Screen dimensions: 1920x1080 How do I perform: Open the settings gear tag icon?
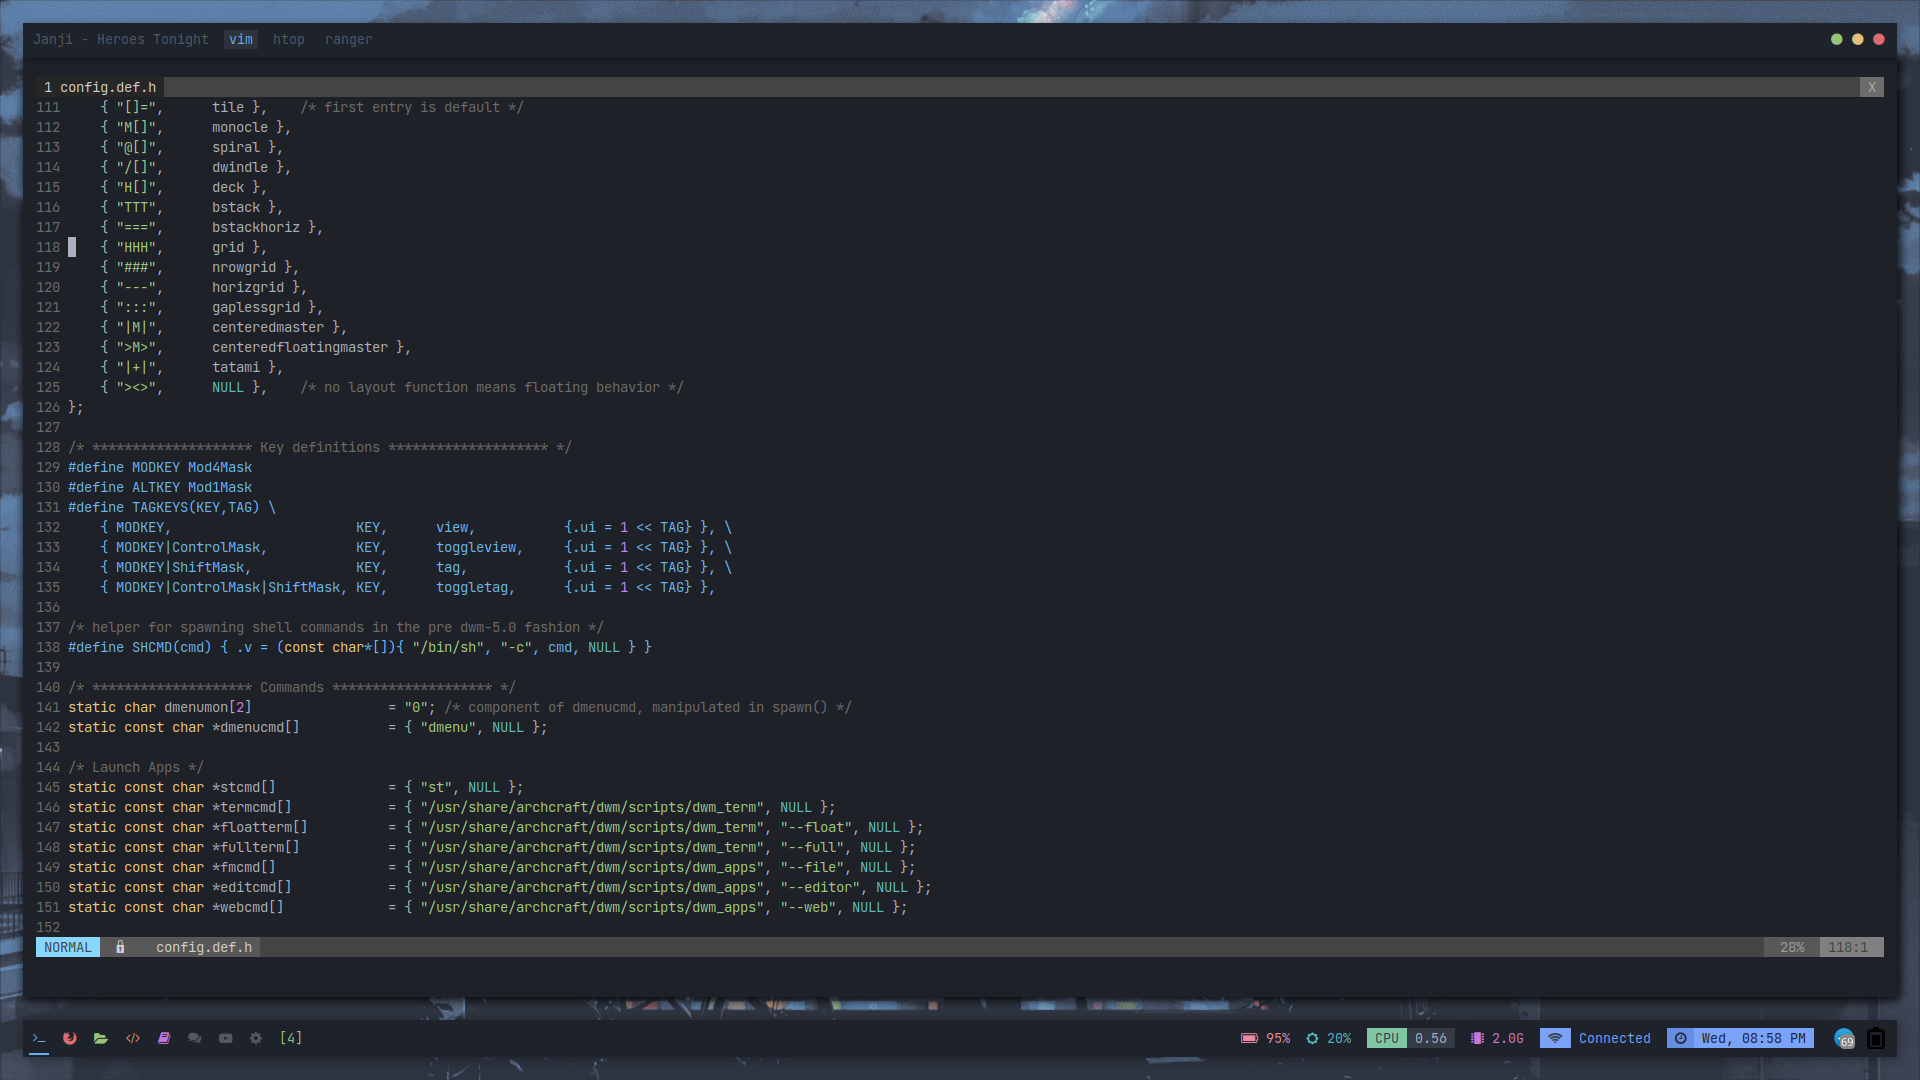tap(256, 1038)
